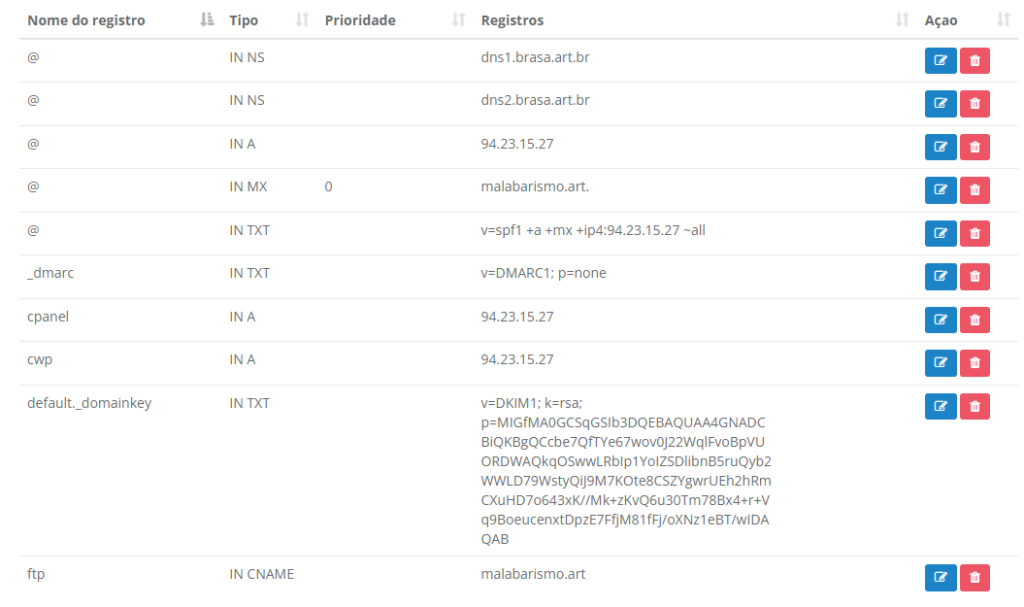The image size is (1024, 607).
Task: Edit the SPF TXT record
Action: [940, 233]
